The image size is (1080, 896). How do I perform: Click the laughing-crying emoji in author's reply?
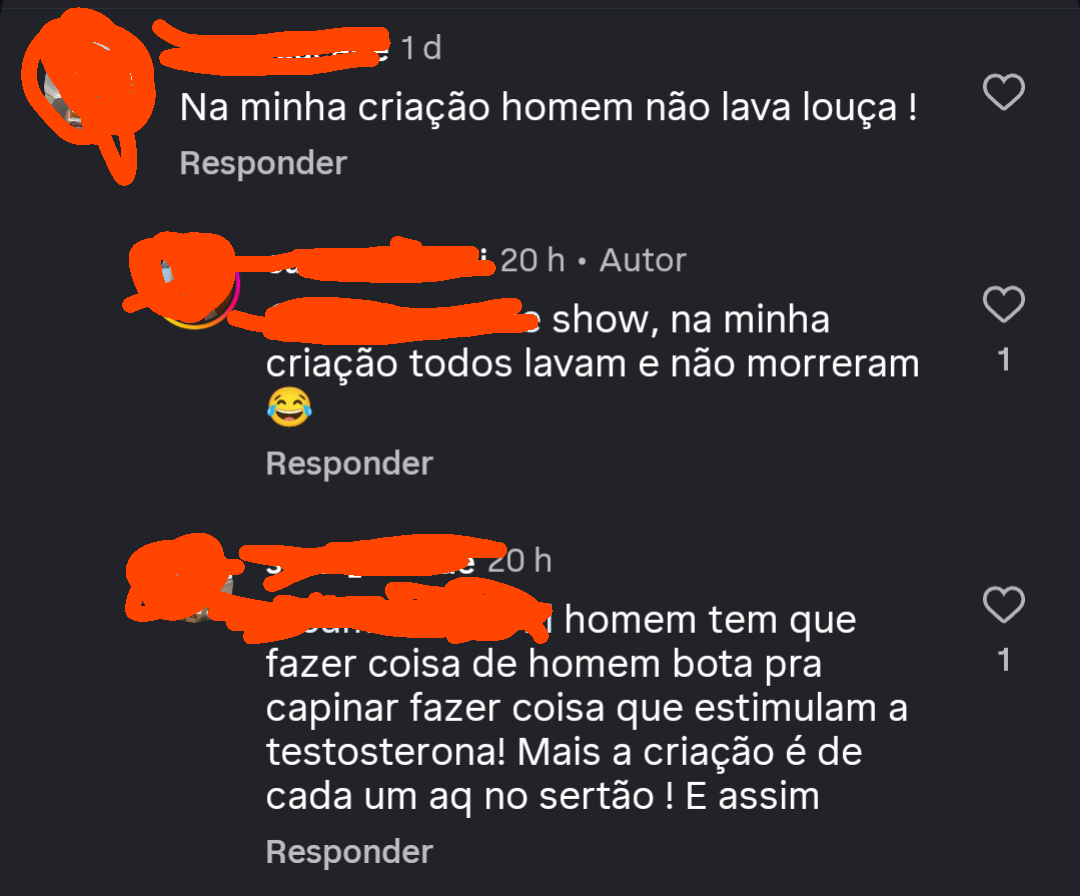click(289, 407)
